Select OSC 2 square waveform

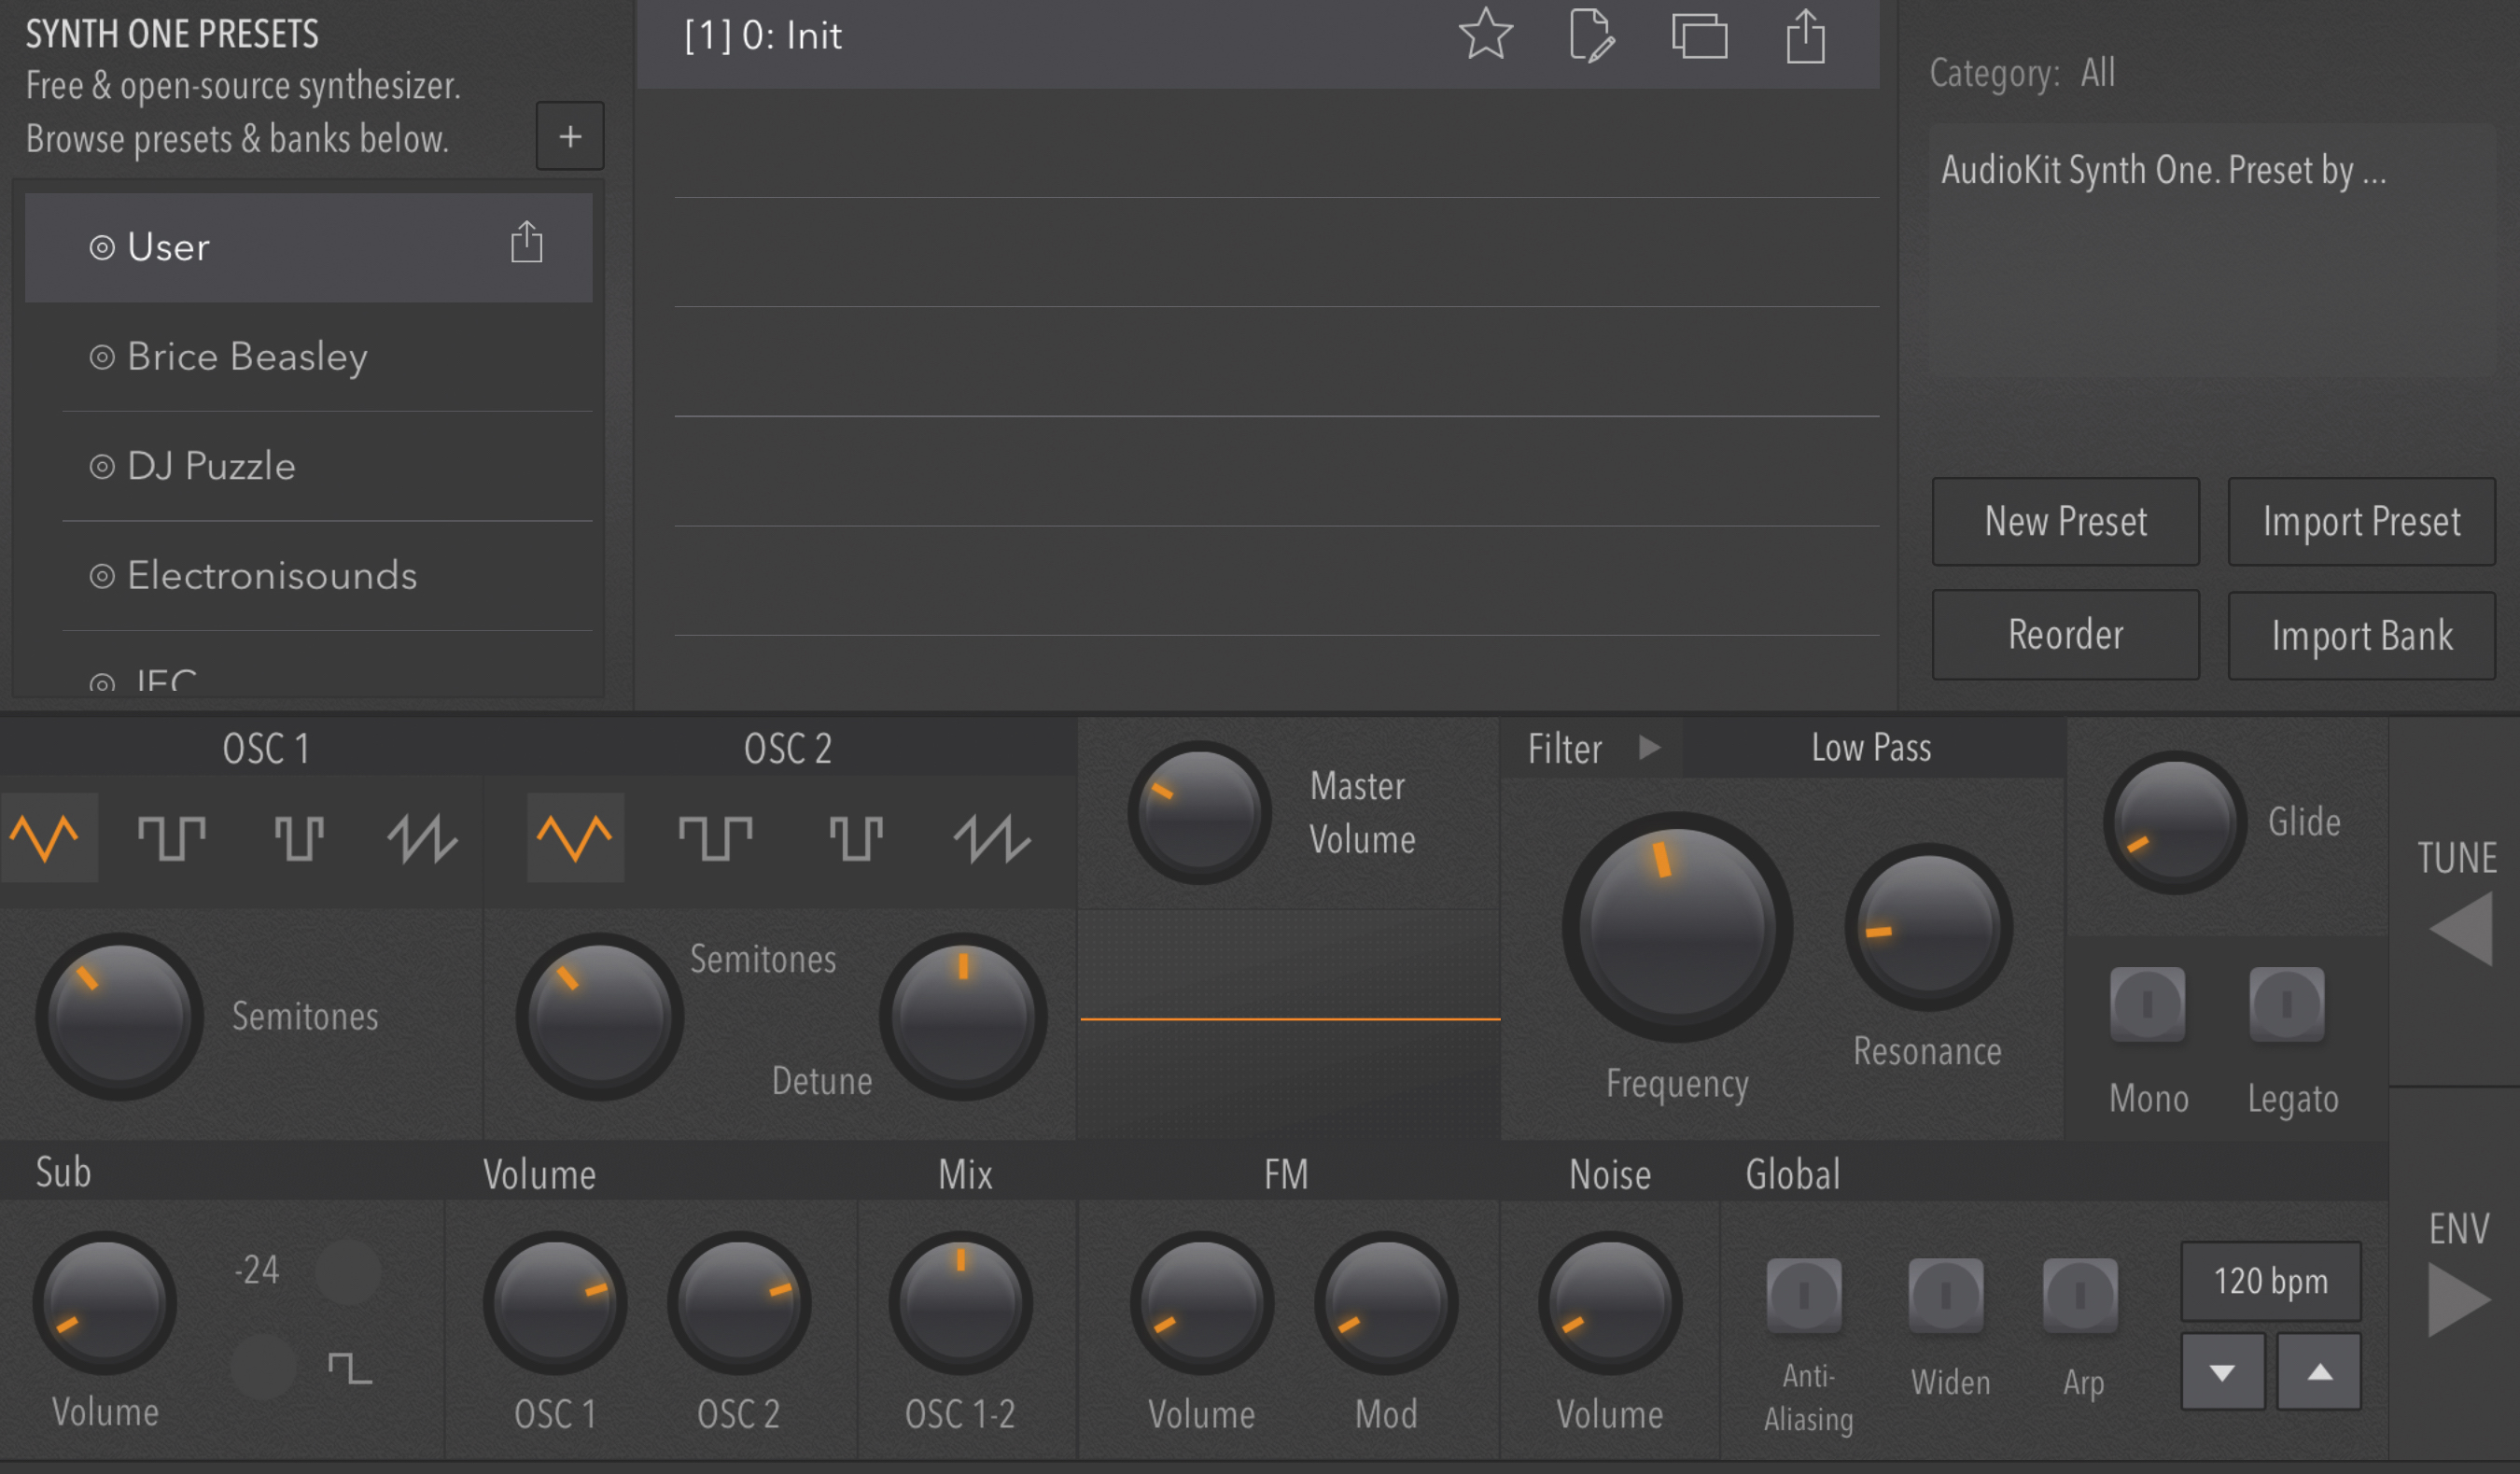point(715,838)
